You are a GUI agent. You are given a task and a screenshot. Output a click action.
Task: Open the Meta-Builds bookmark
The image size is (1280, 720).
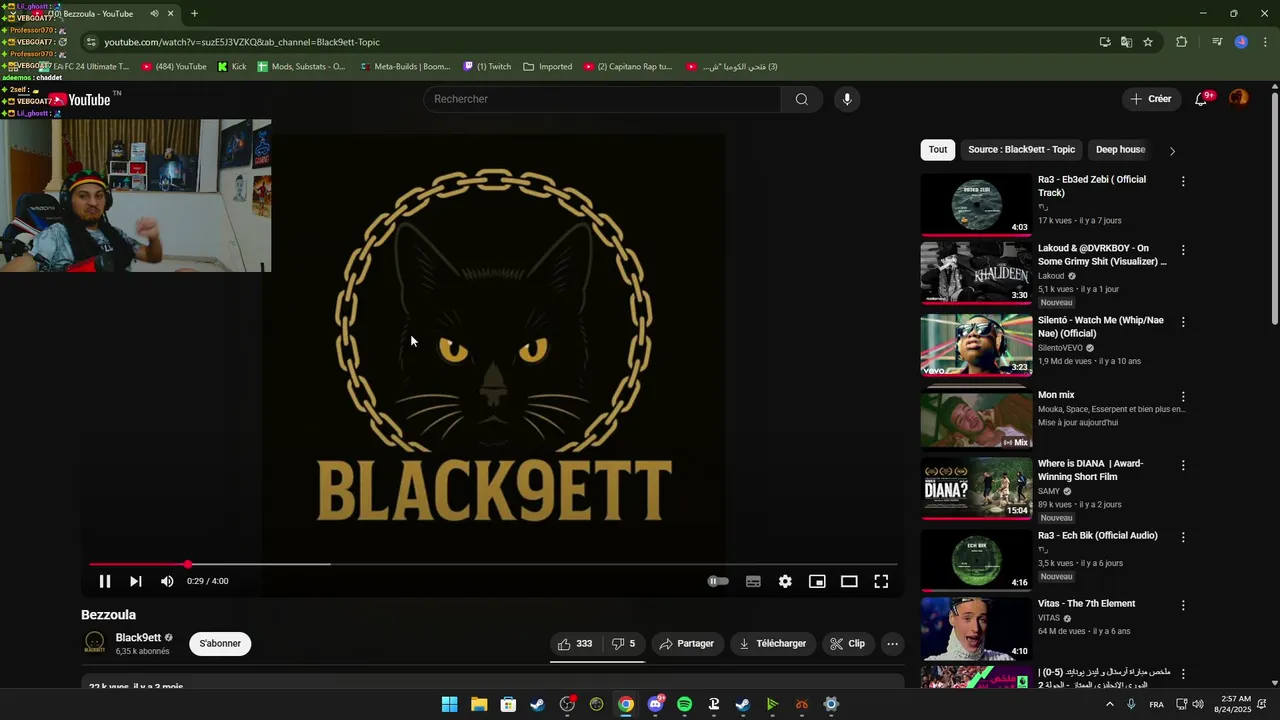pyautogui.click(x=405, y=67)
